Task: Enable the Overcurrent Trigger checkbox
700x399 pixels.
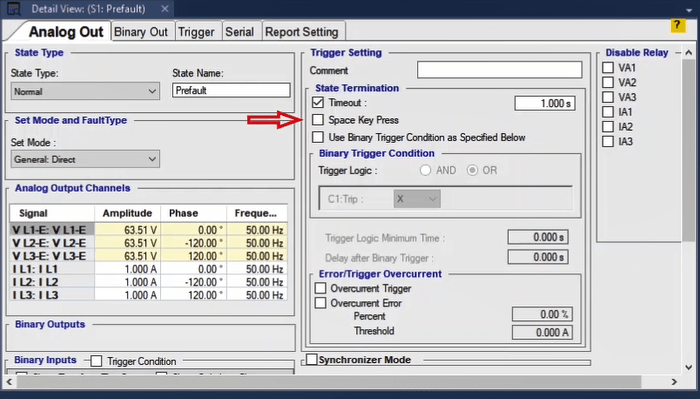Action: pyautogui.click(x=320, y=288)
